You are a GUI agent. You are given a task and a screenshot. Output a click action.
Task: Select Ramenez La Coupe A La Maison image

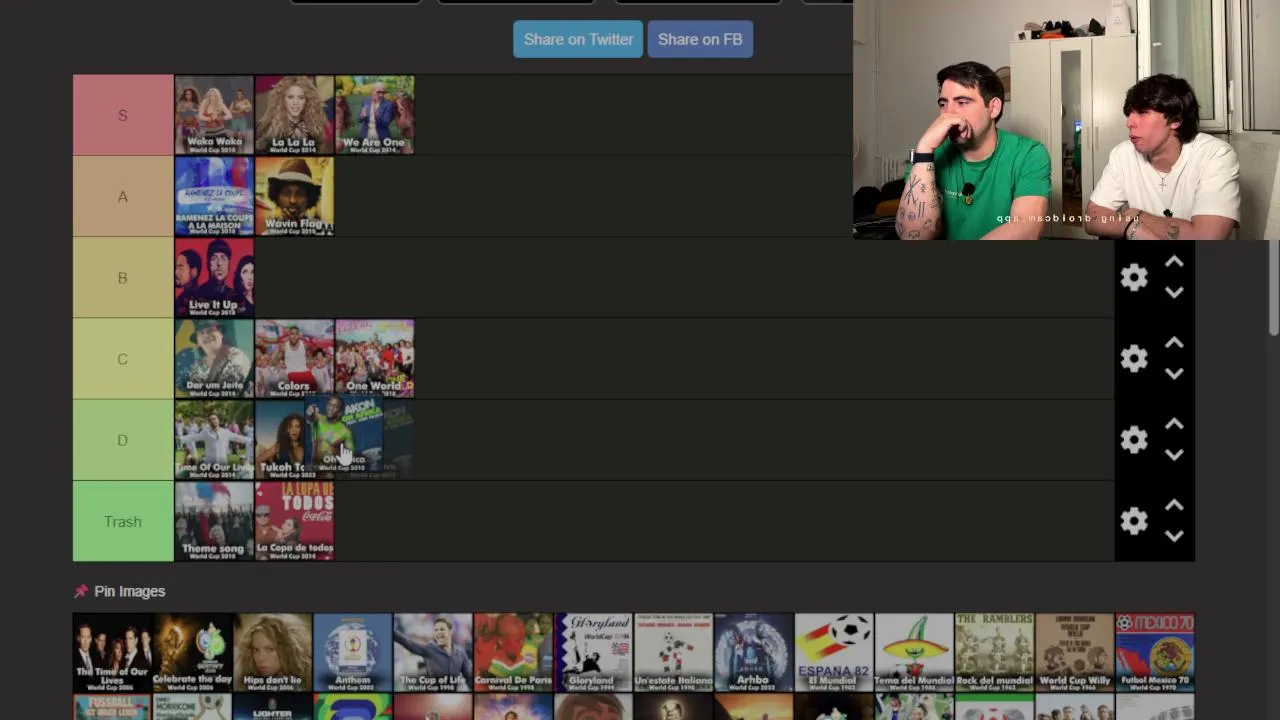pyautogui.click(x=214, y=196)
